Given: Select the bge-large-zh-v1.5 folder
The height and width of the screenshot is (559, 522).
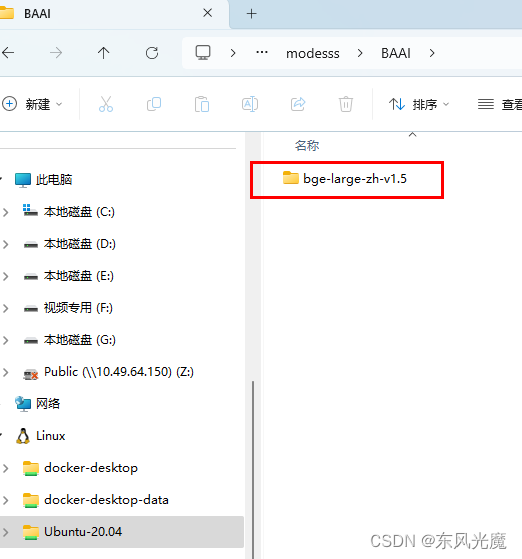Looking at the screenshot, I should click(344, 178).
